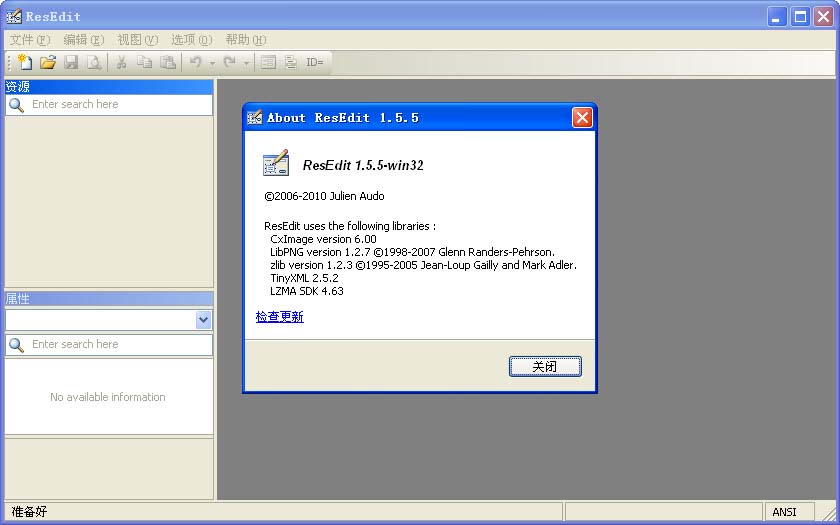Open the 帮助(H) menu
This screenshot has width=840, height=525.
click(245, 40)
